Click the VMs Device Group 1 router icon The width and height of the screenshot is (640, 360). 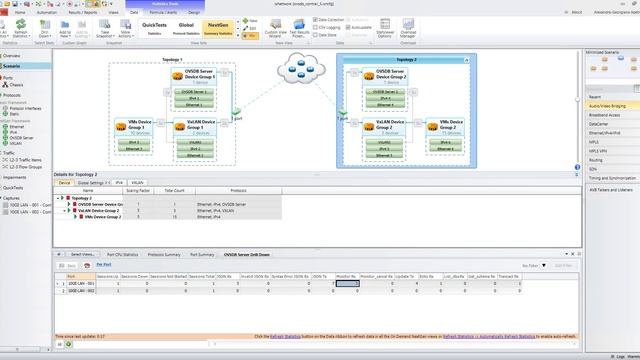click(x=121, y=127)
